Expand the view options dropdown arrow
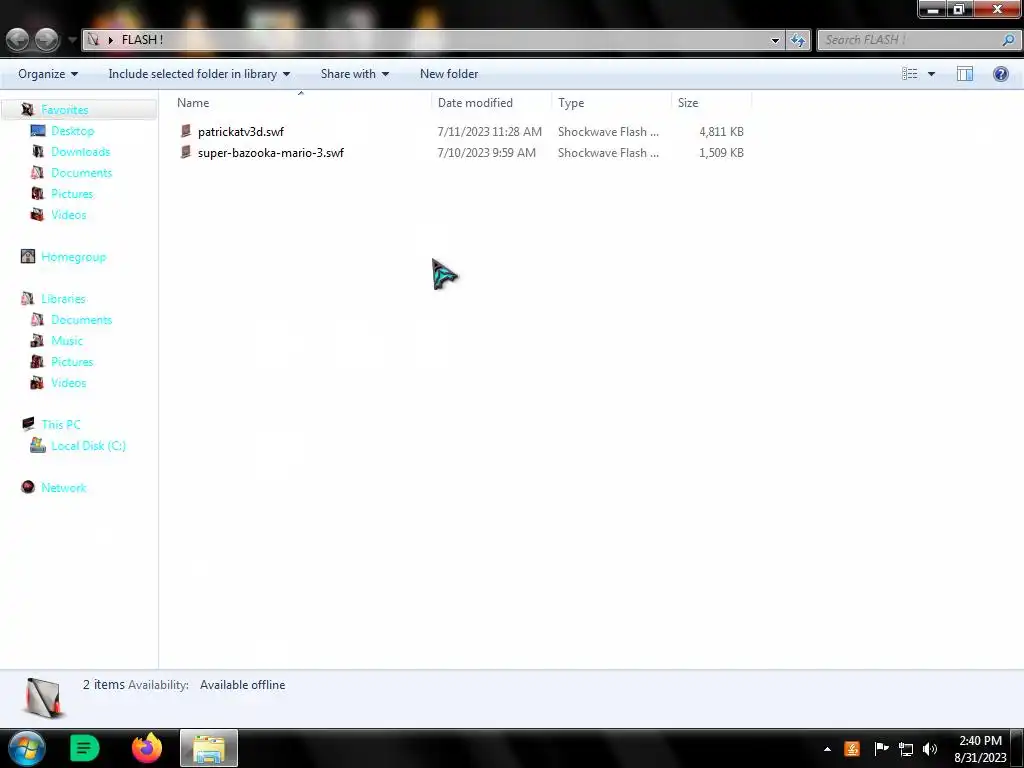The width and height of the screenshot is (1024, 768). pos(932,74)
